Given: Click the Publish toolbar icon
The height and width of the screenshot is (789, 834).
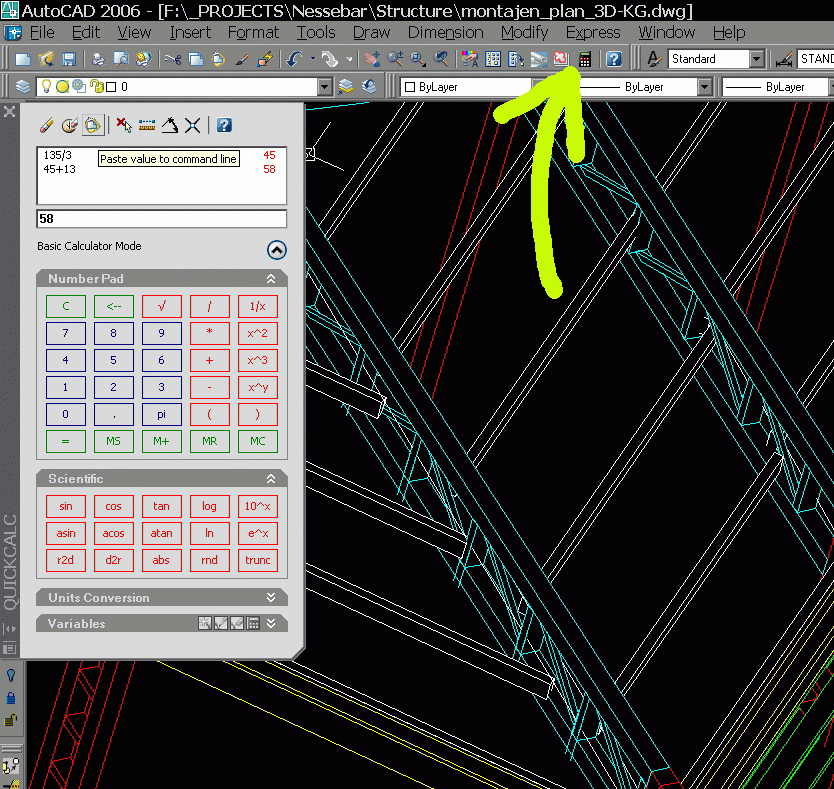Looking at the screenshot, I should (144, 59).
